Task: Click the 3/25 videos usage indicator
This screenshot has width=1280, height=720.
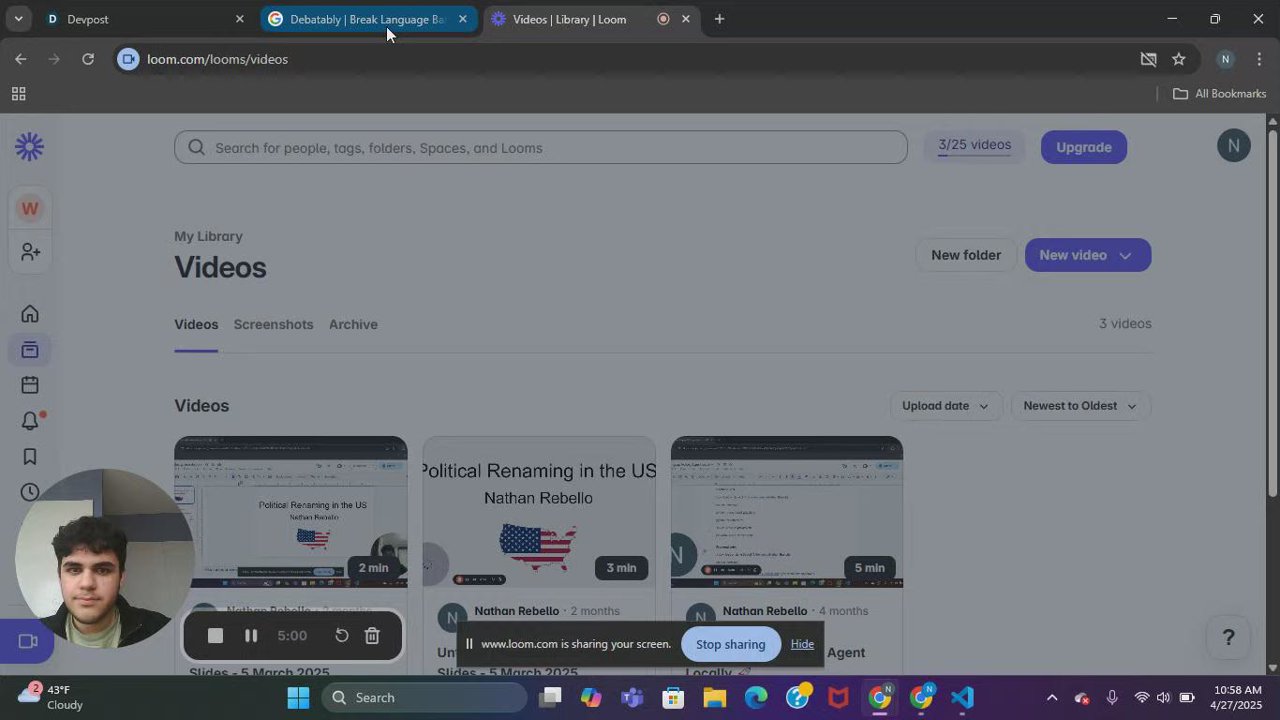Action: (974, 147)
